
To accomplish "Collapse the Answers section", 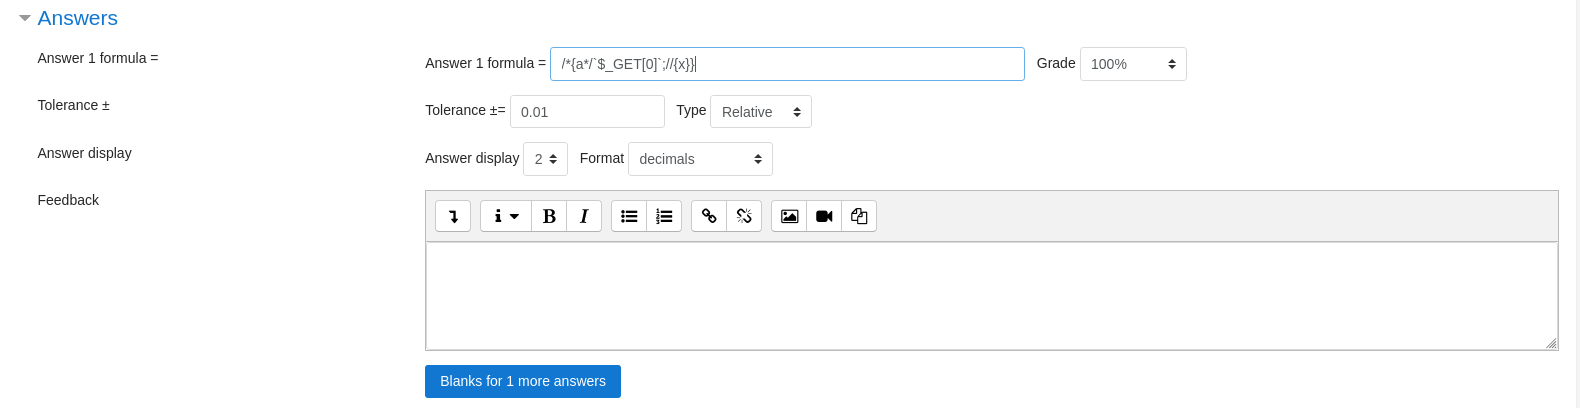I will pyautogui.click(x=25, y=18).
